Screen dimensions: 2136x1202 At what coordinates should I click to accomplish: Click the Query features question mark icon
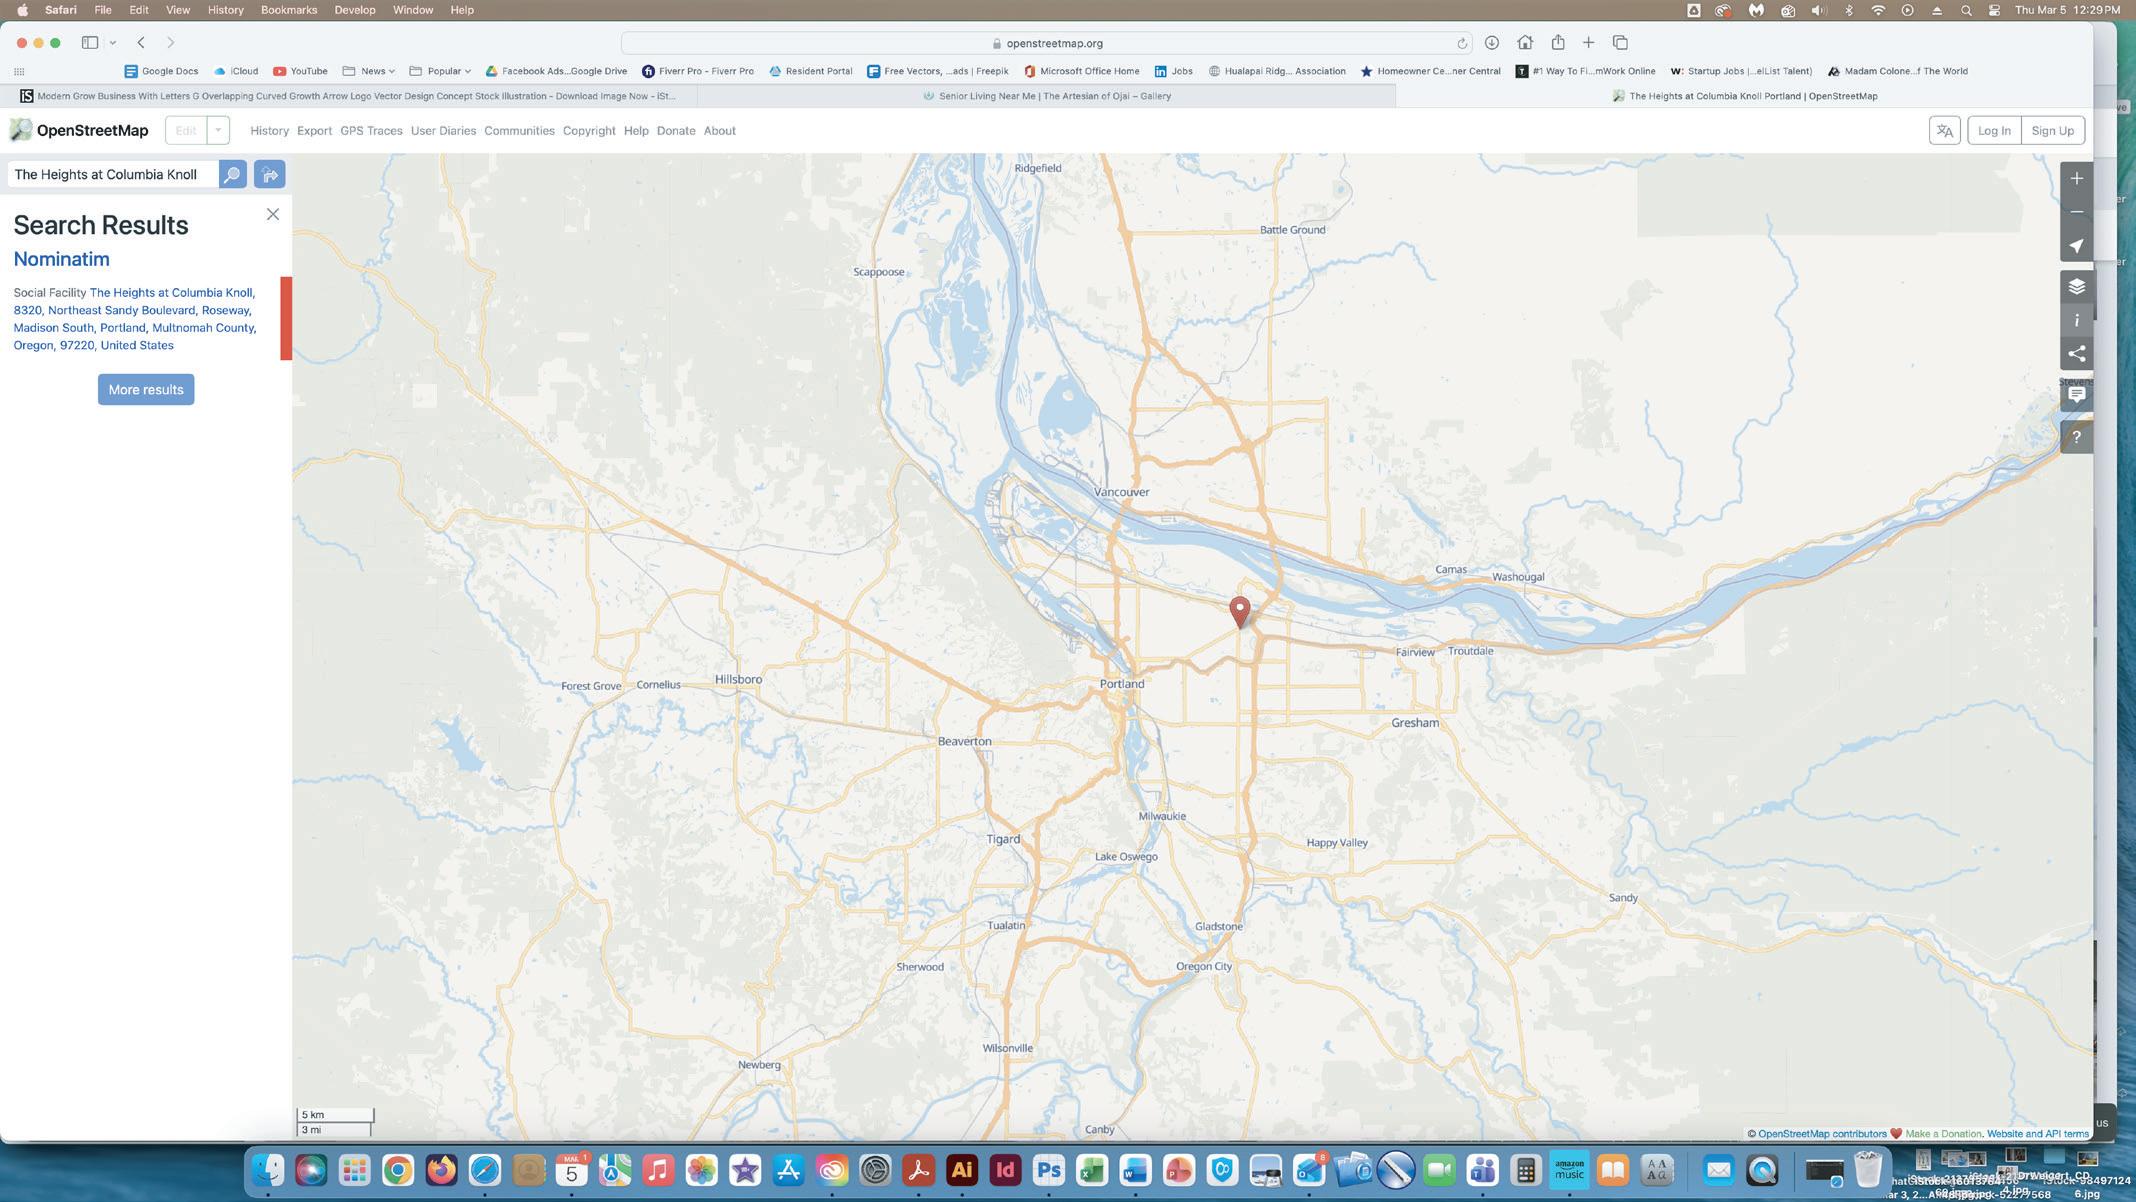tap(2076, 437)
